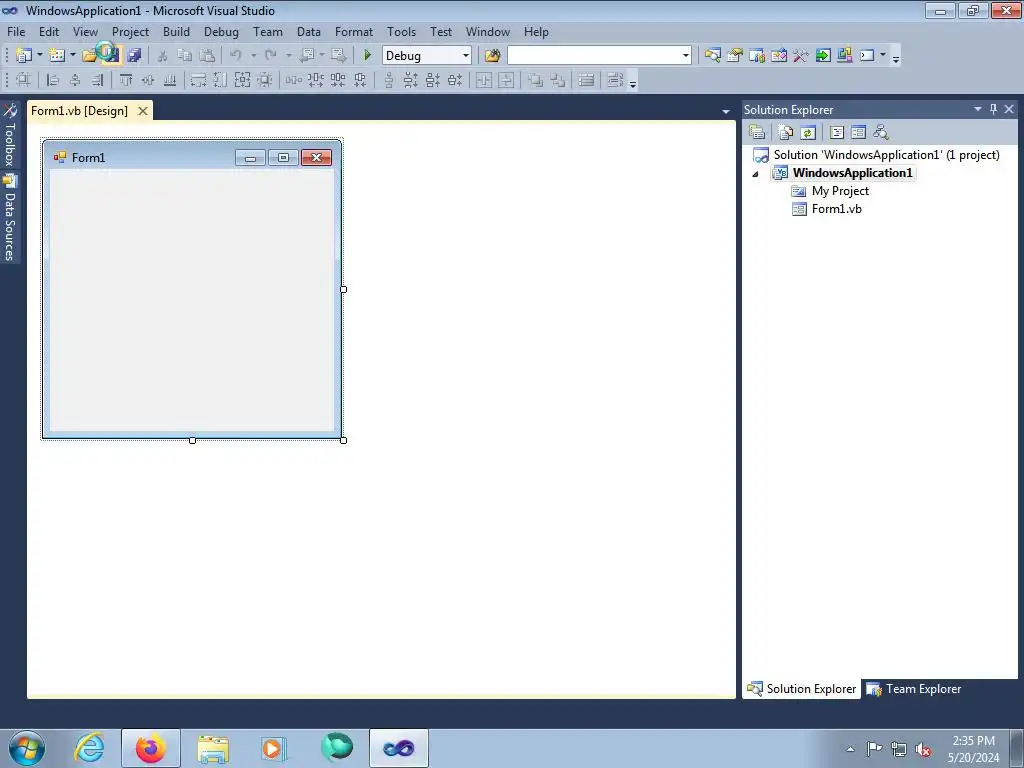The image size is (1024, 768).
Task: Open the Format menu
Action: [353, 31]
